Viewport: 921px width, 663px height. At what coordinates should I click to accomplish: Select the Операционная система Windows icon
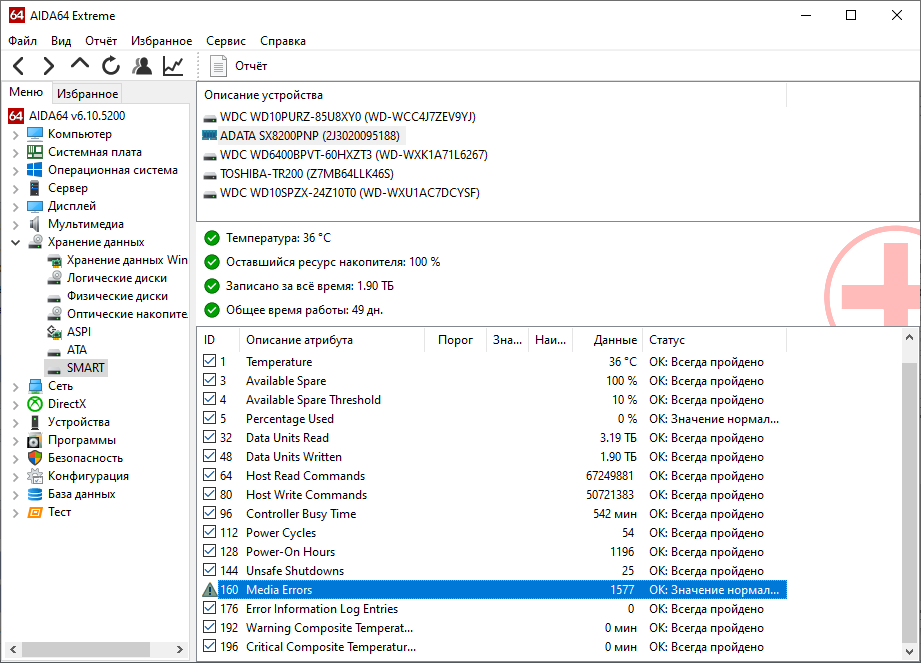pyautogui.click(x=35, y=170)
